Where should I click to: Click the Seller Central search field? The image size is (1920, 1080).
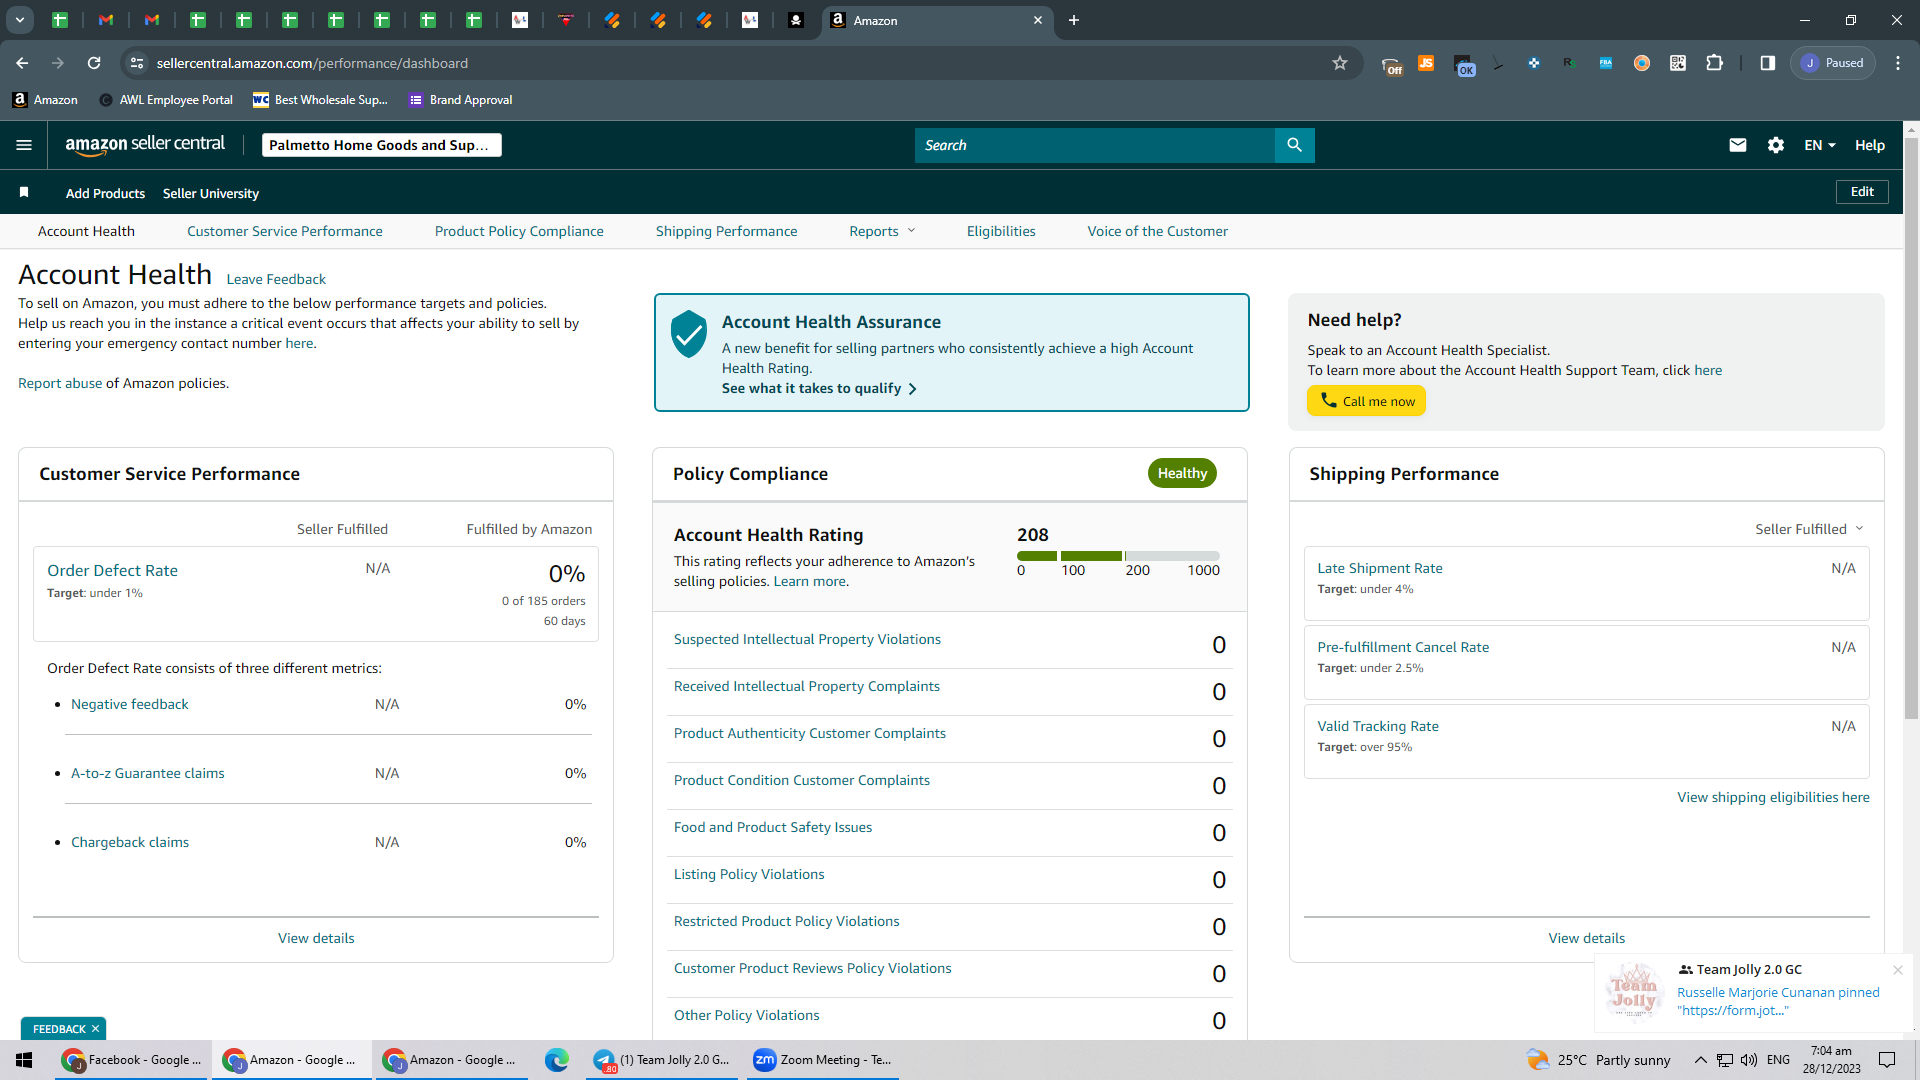(1095, 145)
